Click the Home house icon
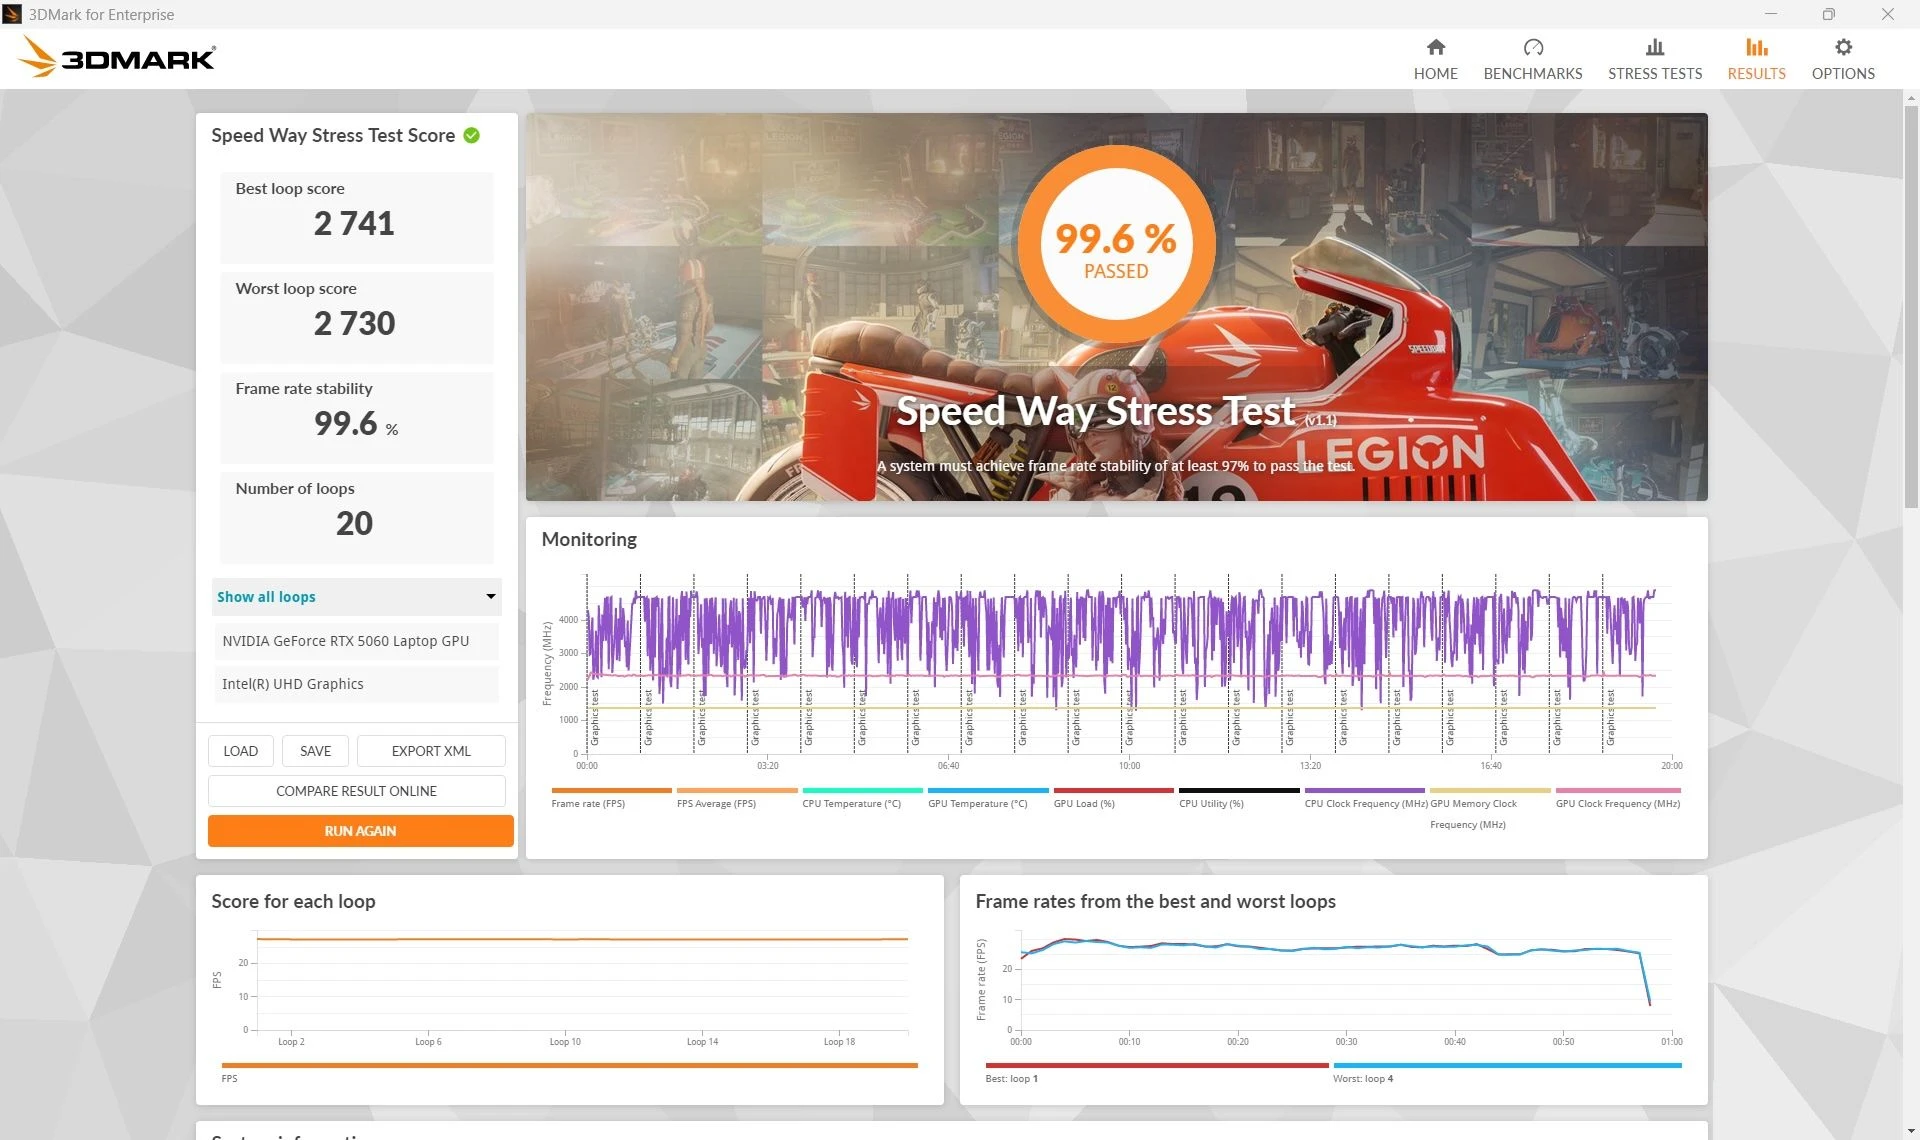 click(1435, 47)
